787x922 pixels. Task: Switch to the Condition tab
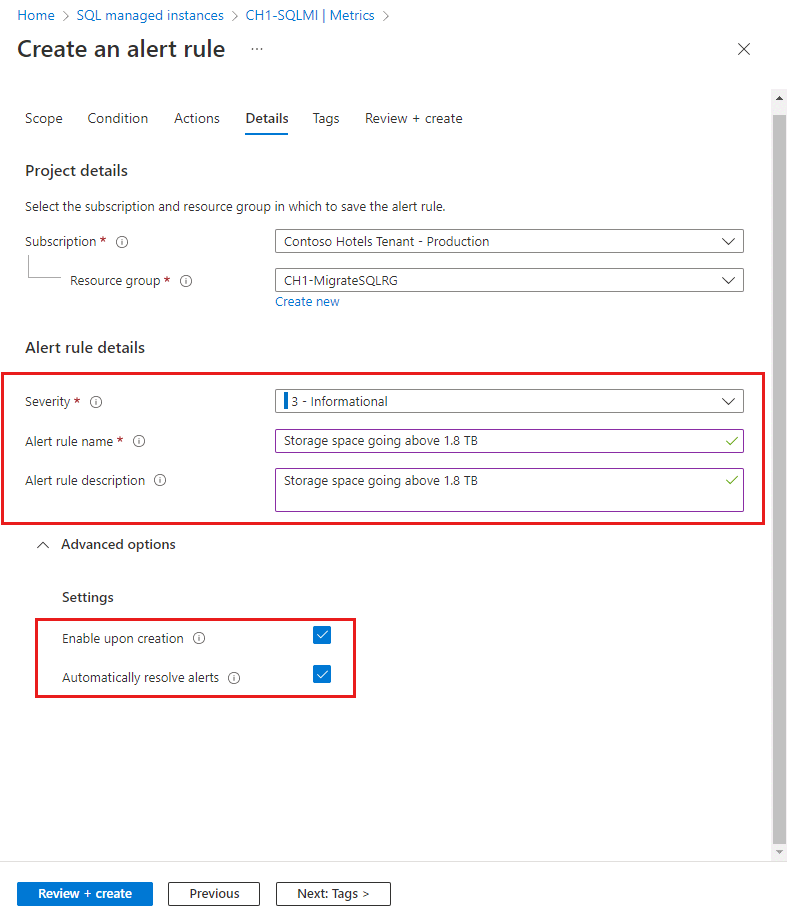117,118
